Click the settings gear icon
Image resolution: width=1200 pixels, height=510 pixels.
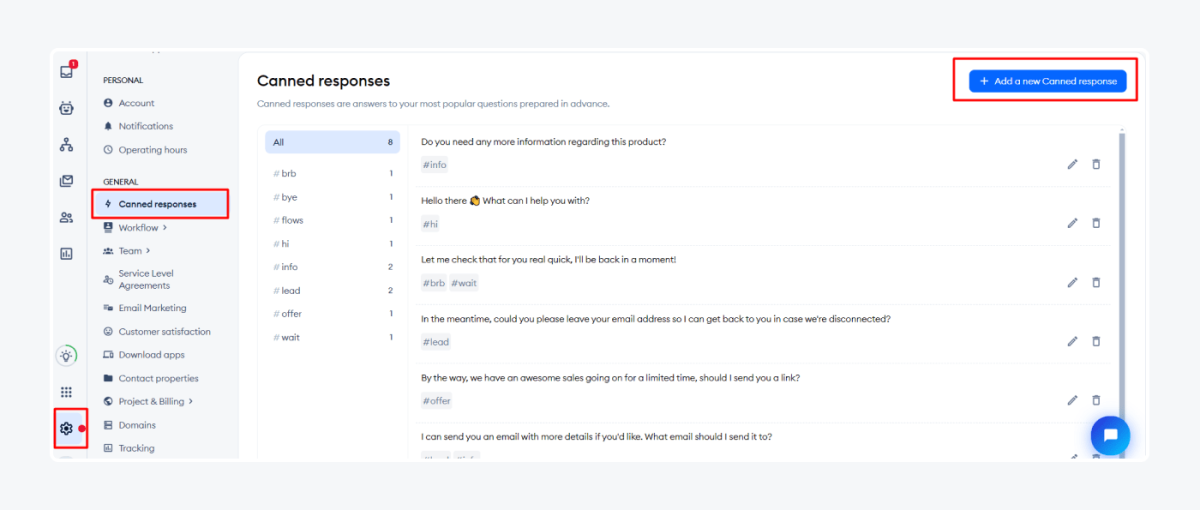coord(66,429)
